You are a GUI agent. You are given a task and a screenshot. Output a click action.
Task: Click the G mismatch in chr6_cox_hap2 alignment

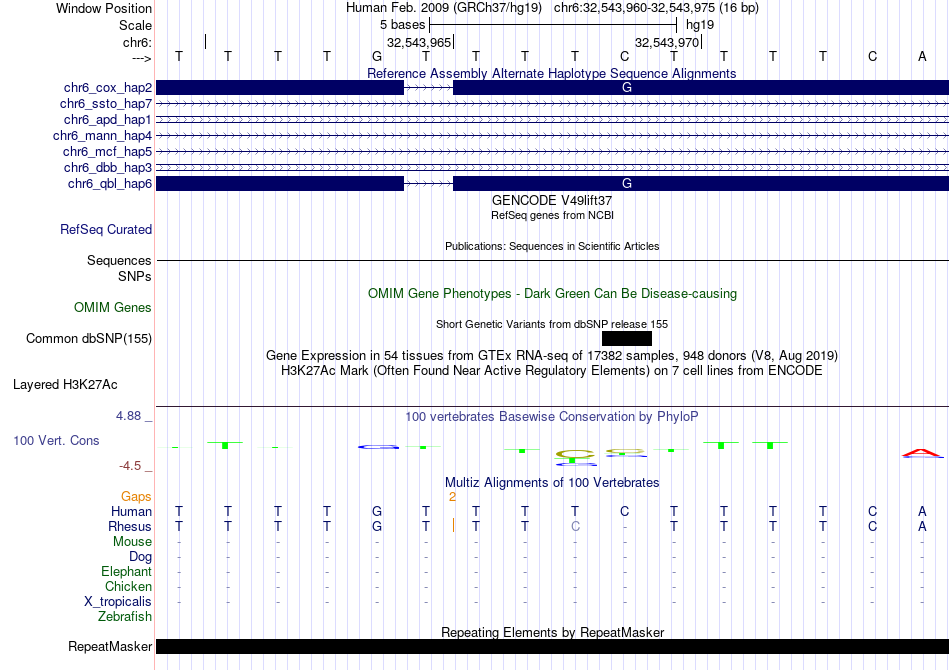click(626, 88)
